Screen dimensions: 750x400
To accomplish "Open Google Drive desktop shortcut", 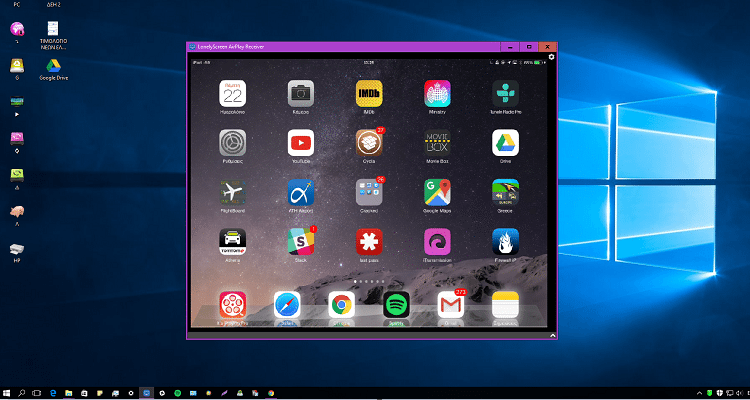I will 53,68.
